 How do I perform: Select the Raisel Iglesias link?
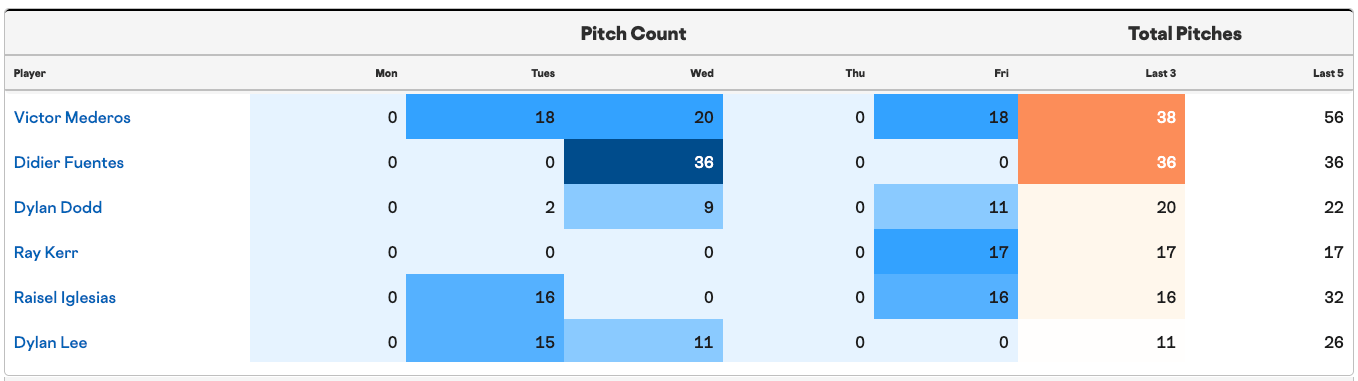click(65, 298)
